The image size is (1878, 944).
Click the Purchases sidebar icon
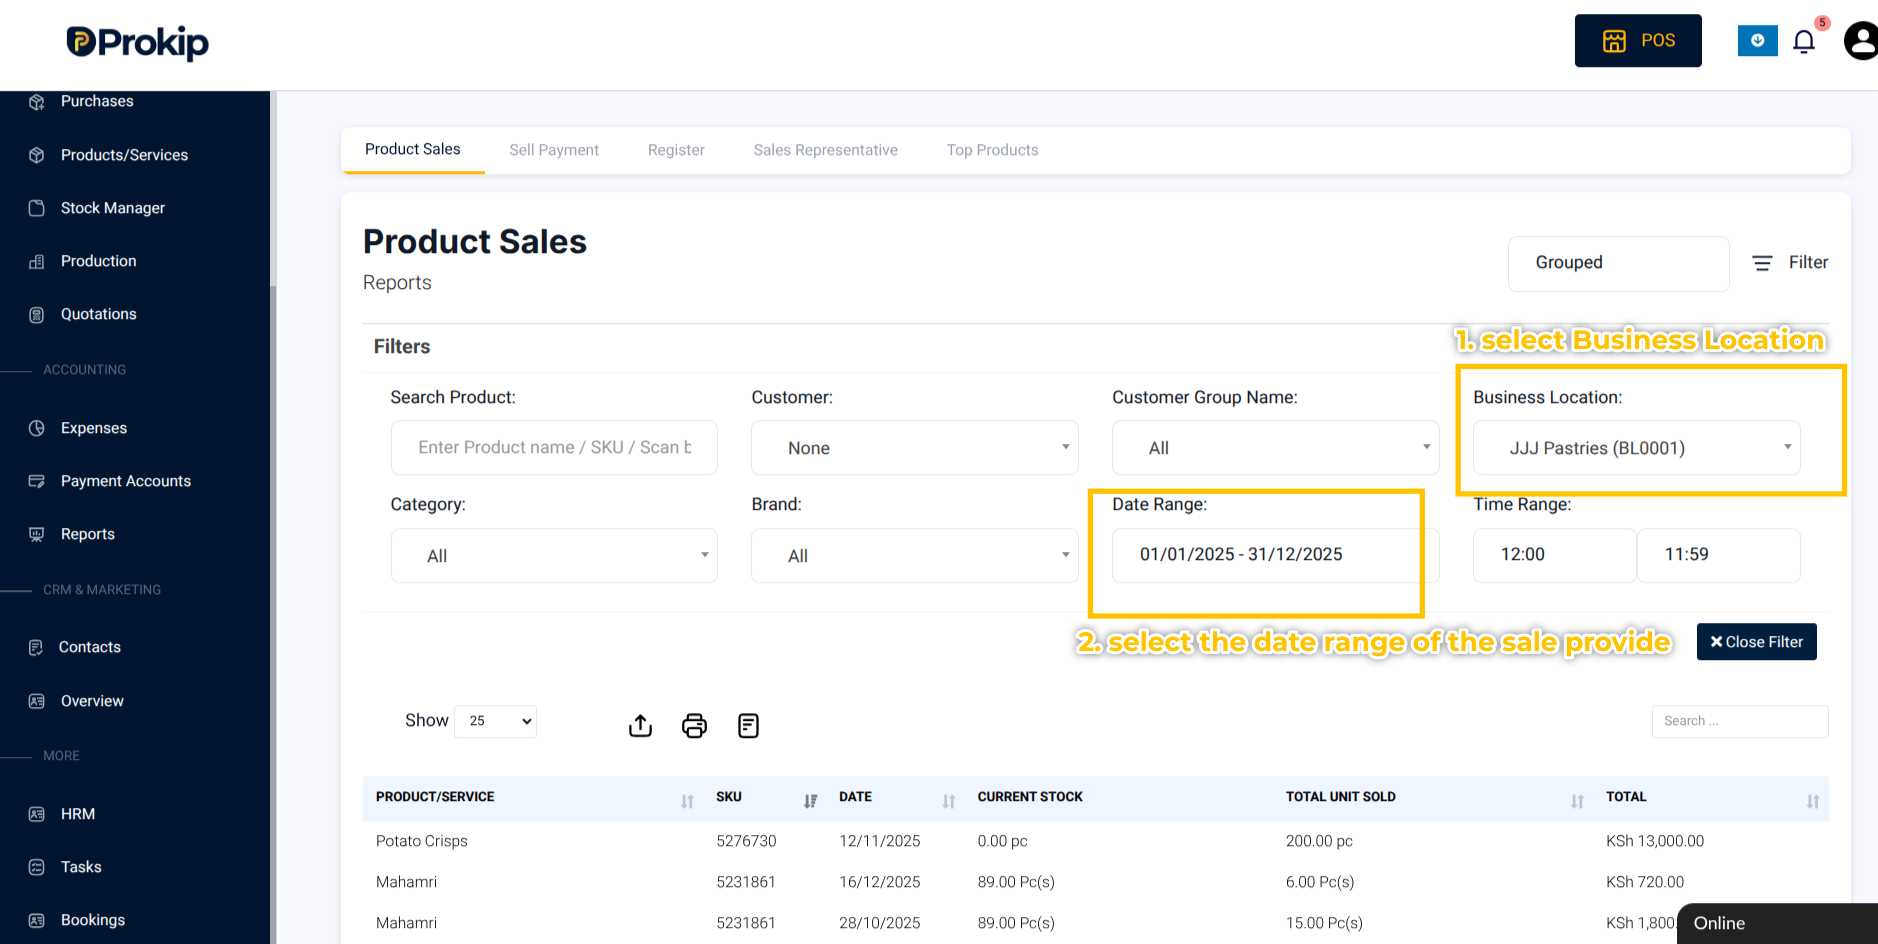tap(37, 101)
